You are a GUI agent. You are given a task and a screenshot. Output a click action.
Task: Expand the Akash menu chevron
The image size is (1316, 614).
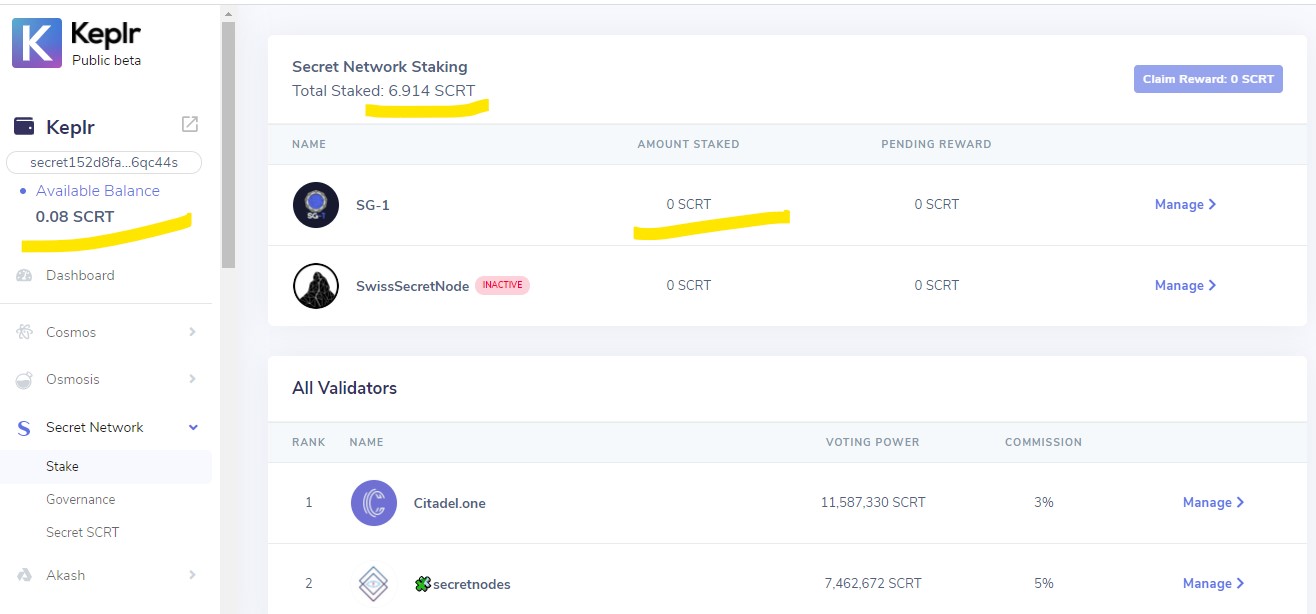(193, 575)
